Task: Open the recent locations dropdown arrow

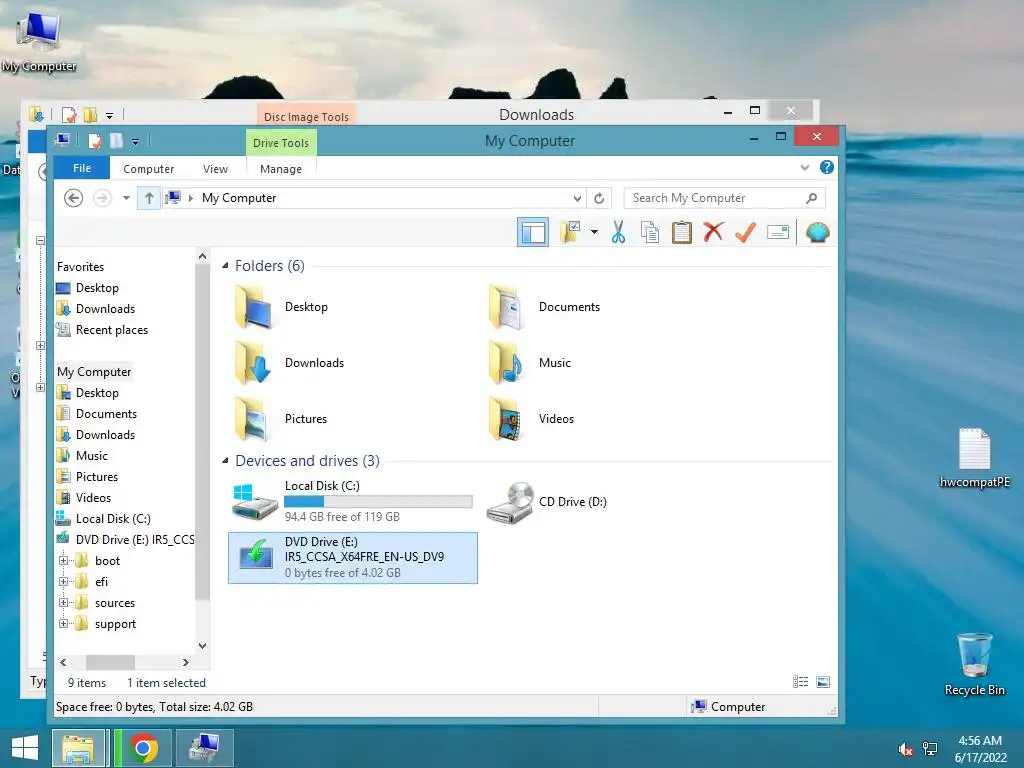Action: pos(126,198)
